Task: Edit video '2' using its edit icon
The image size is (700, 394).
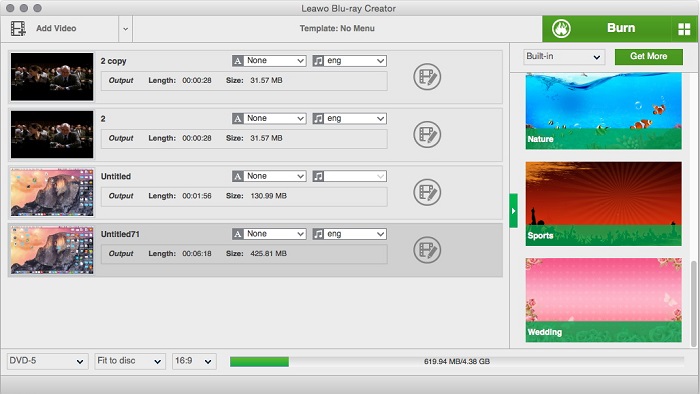Action: 427,134
